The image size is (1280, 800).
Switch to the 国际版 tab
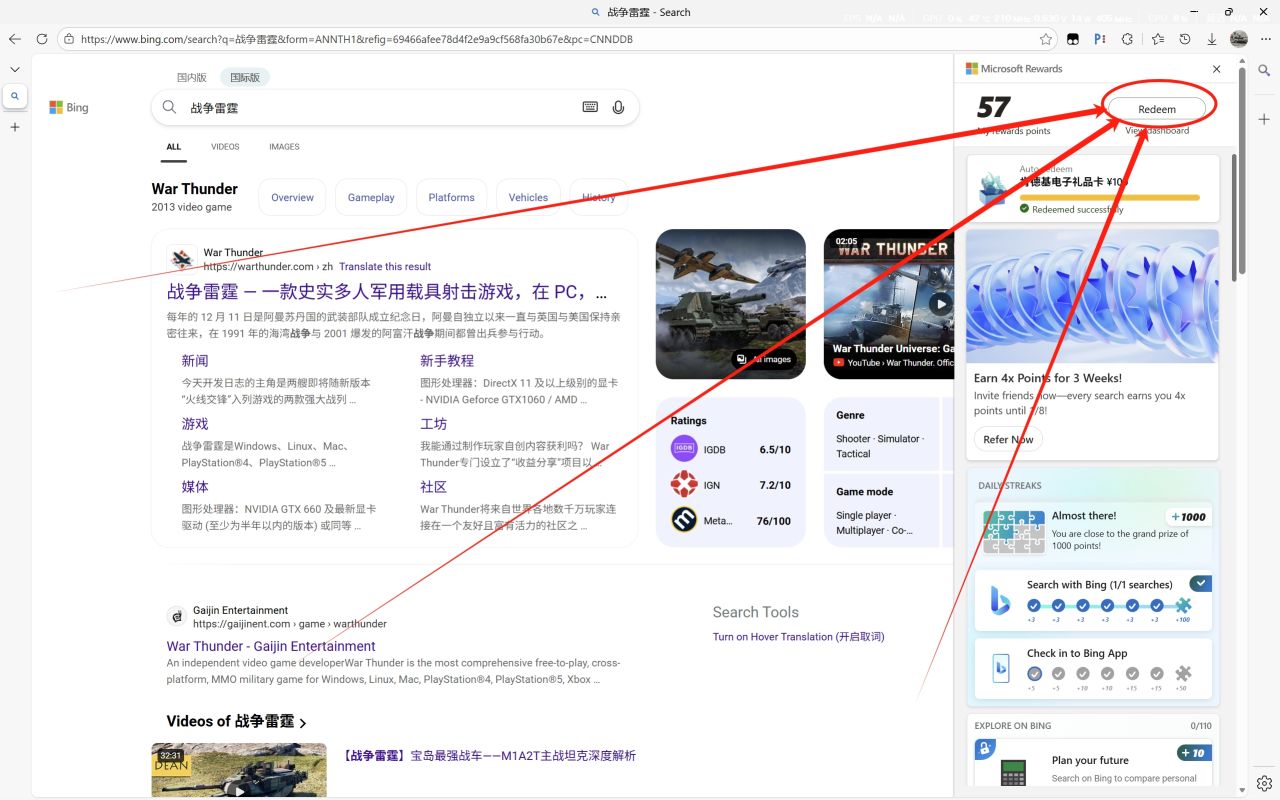pos(245,77)
